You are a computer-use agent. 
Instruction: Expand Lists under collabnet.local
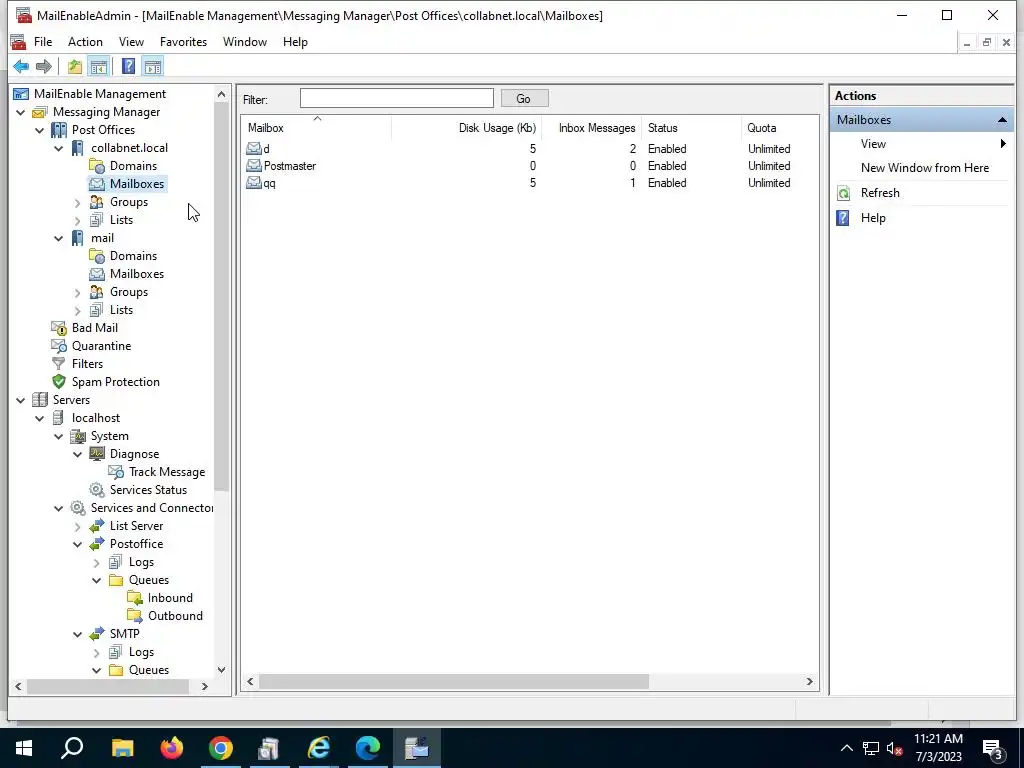tap(78, 220)
